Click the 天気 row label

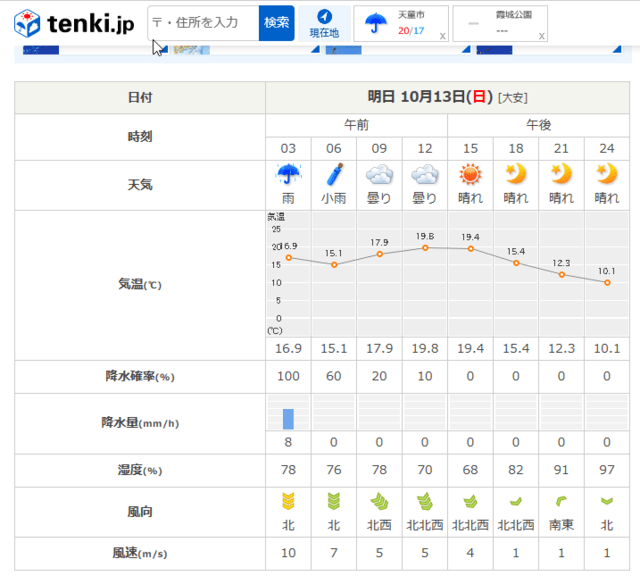pos(140,185)
